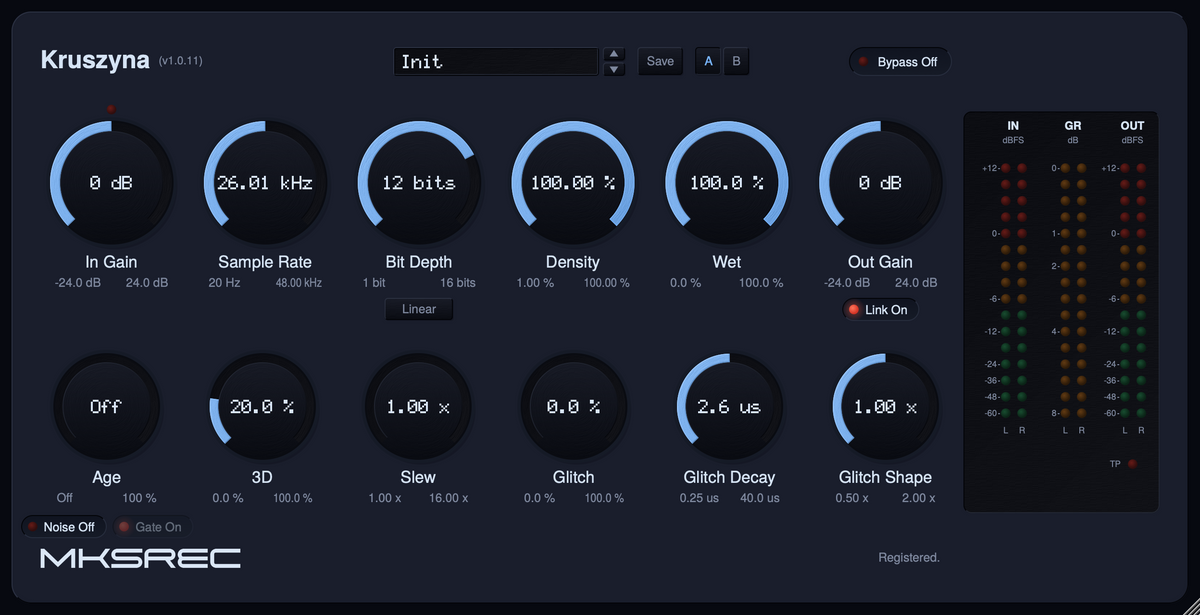Select the A preset slot
The image size is (1200, 615).
[x=709, y=61]
